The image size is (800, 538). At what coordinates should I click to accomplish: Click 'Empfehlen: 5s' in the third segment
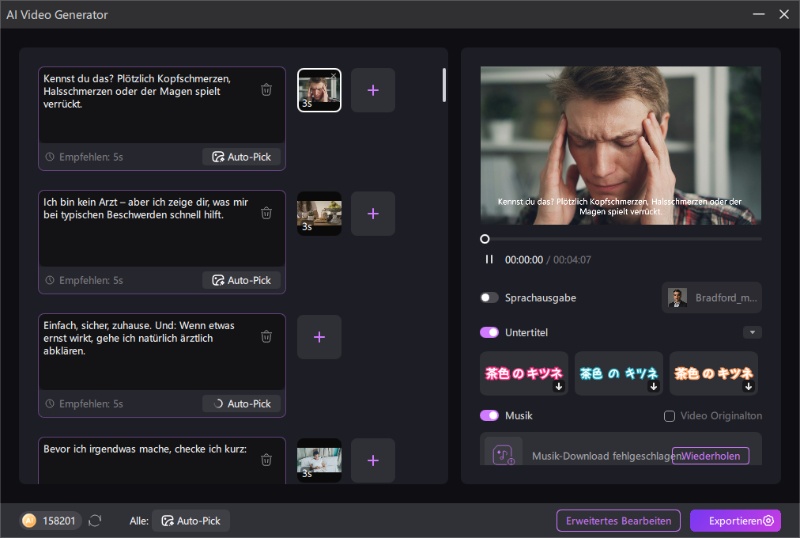[84, 404]
